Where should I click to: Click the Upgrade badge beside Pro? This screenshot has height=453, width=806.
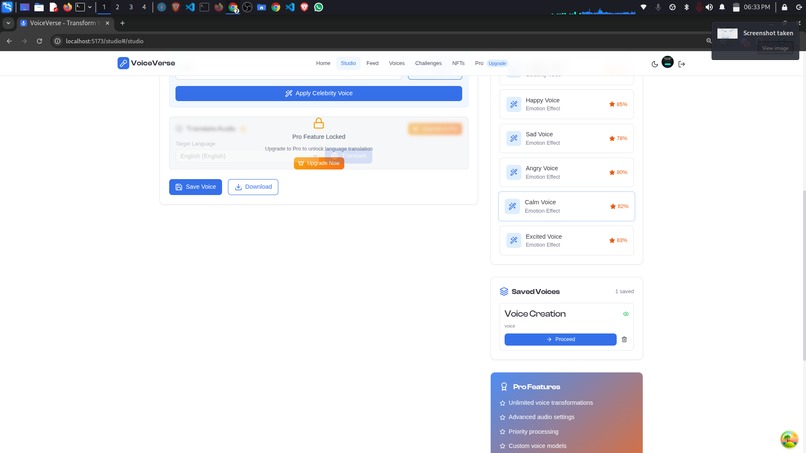tap(497, 63)
